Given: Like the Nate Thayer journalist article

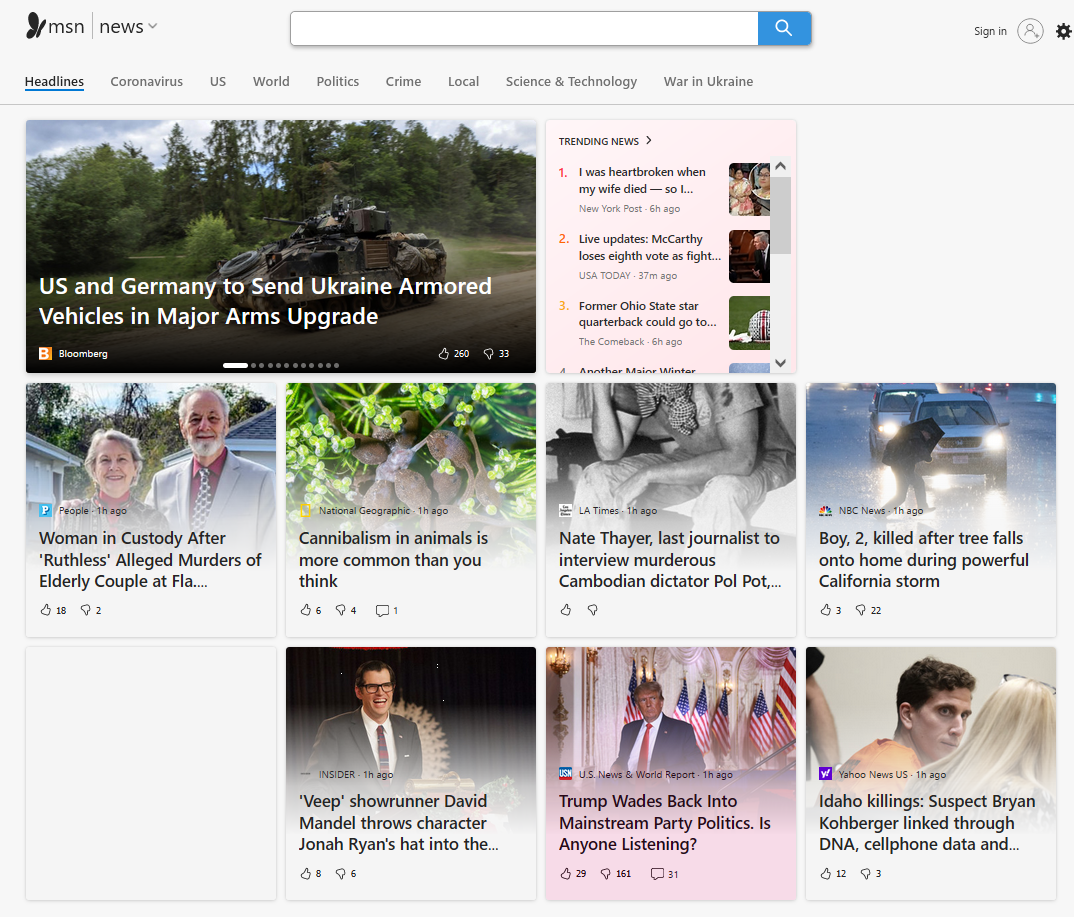Looking at the screenshot, I should 566,610.
